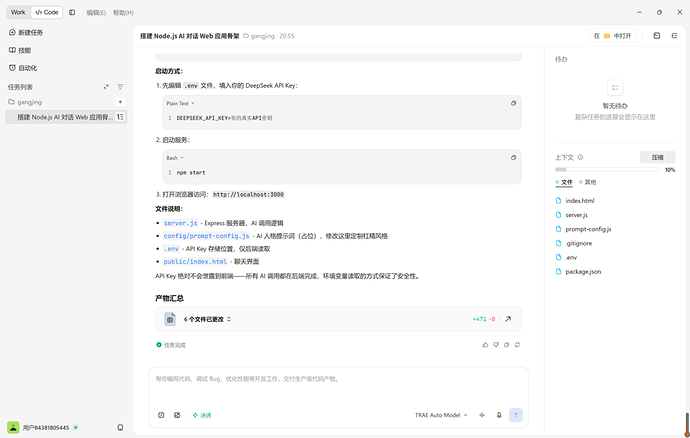Open .gitignore in context files

click(574, 243)
